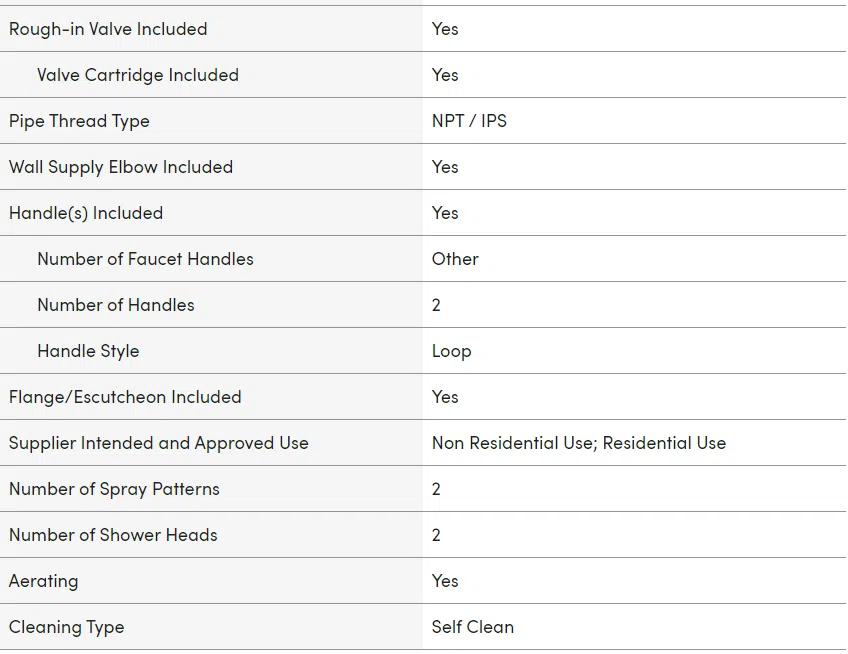Image resolution: width=848 pixels, height=654 pixels.
Task: Select the Other value for faucet handles
Action: click(455, 259)
